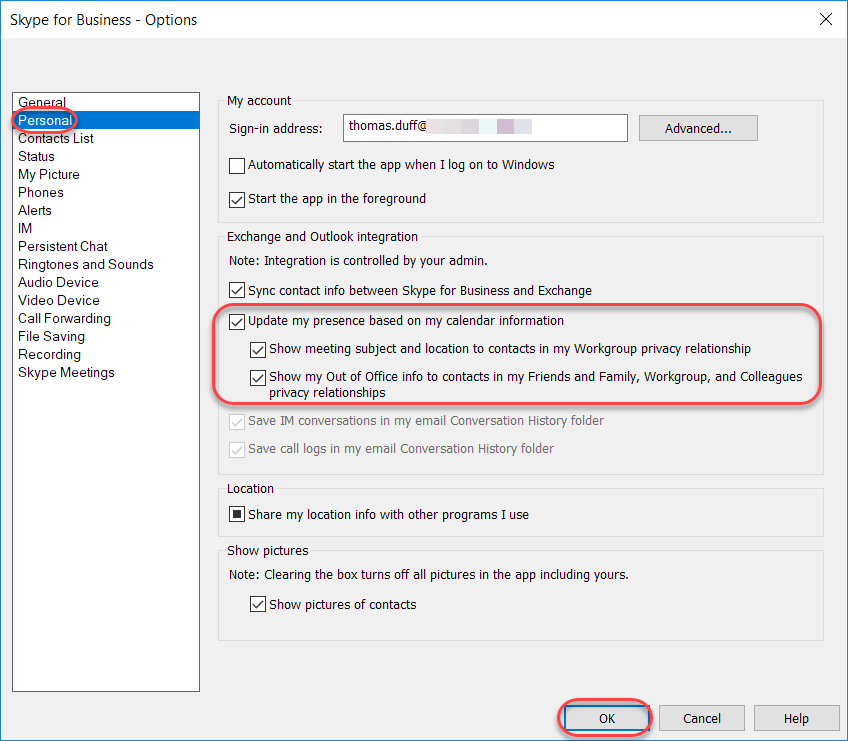
Task: Disable showing meeting subject to Workgroup contacts
Action: click(257, 350)
